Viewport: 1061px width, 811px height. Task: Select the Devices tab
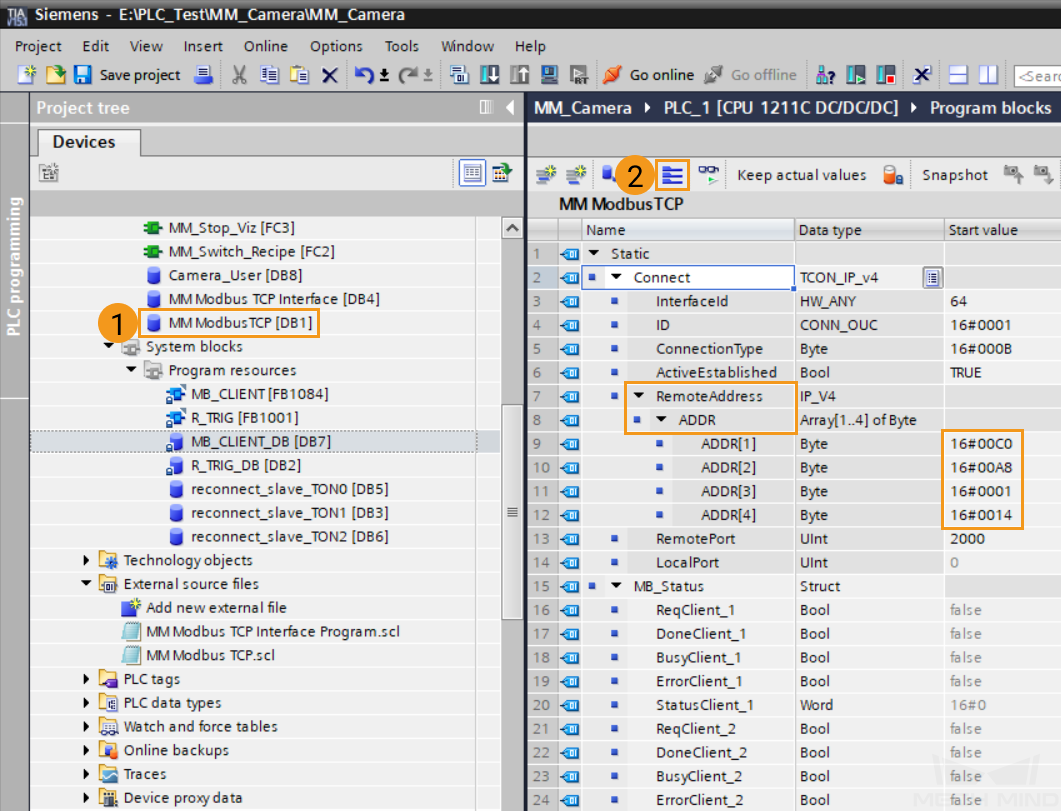(84, 142)
